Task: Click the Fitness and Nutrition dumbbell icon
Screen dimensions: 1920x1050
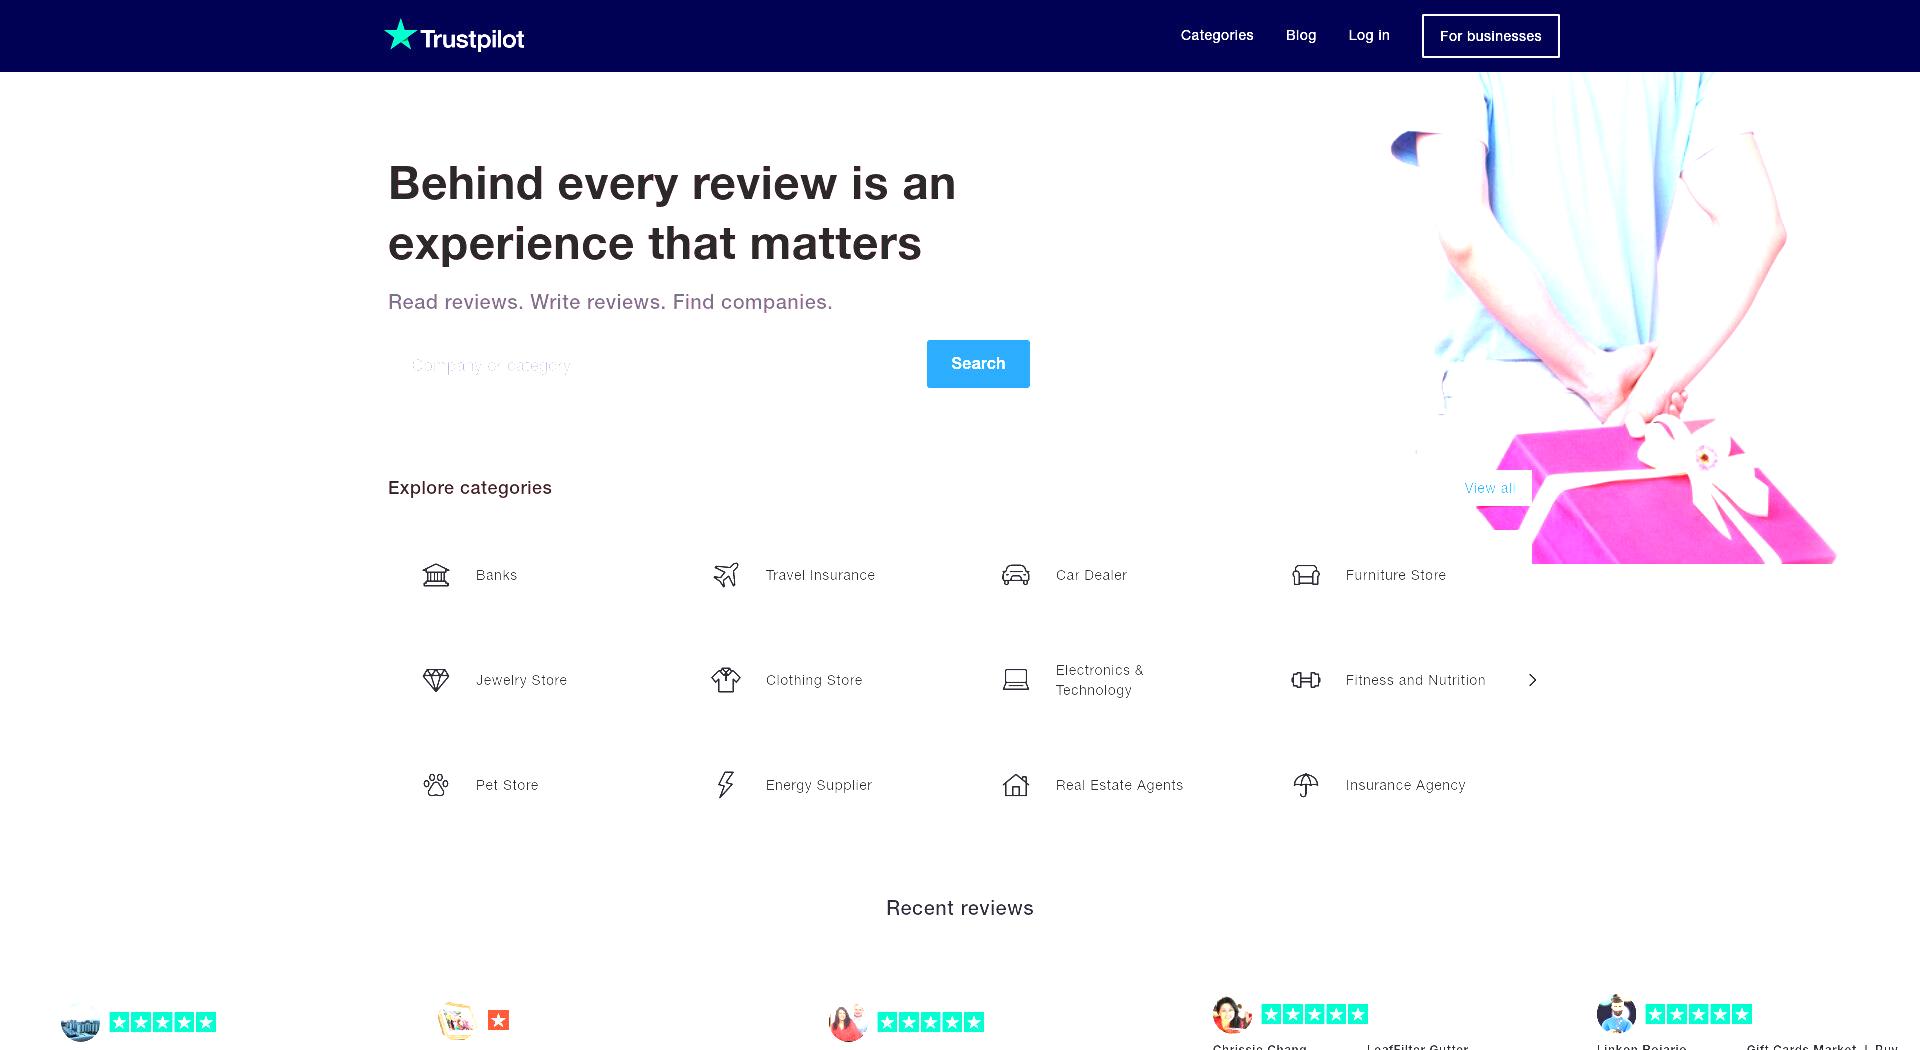Action: [1306, 680]
